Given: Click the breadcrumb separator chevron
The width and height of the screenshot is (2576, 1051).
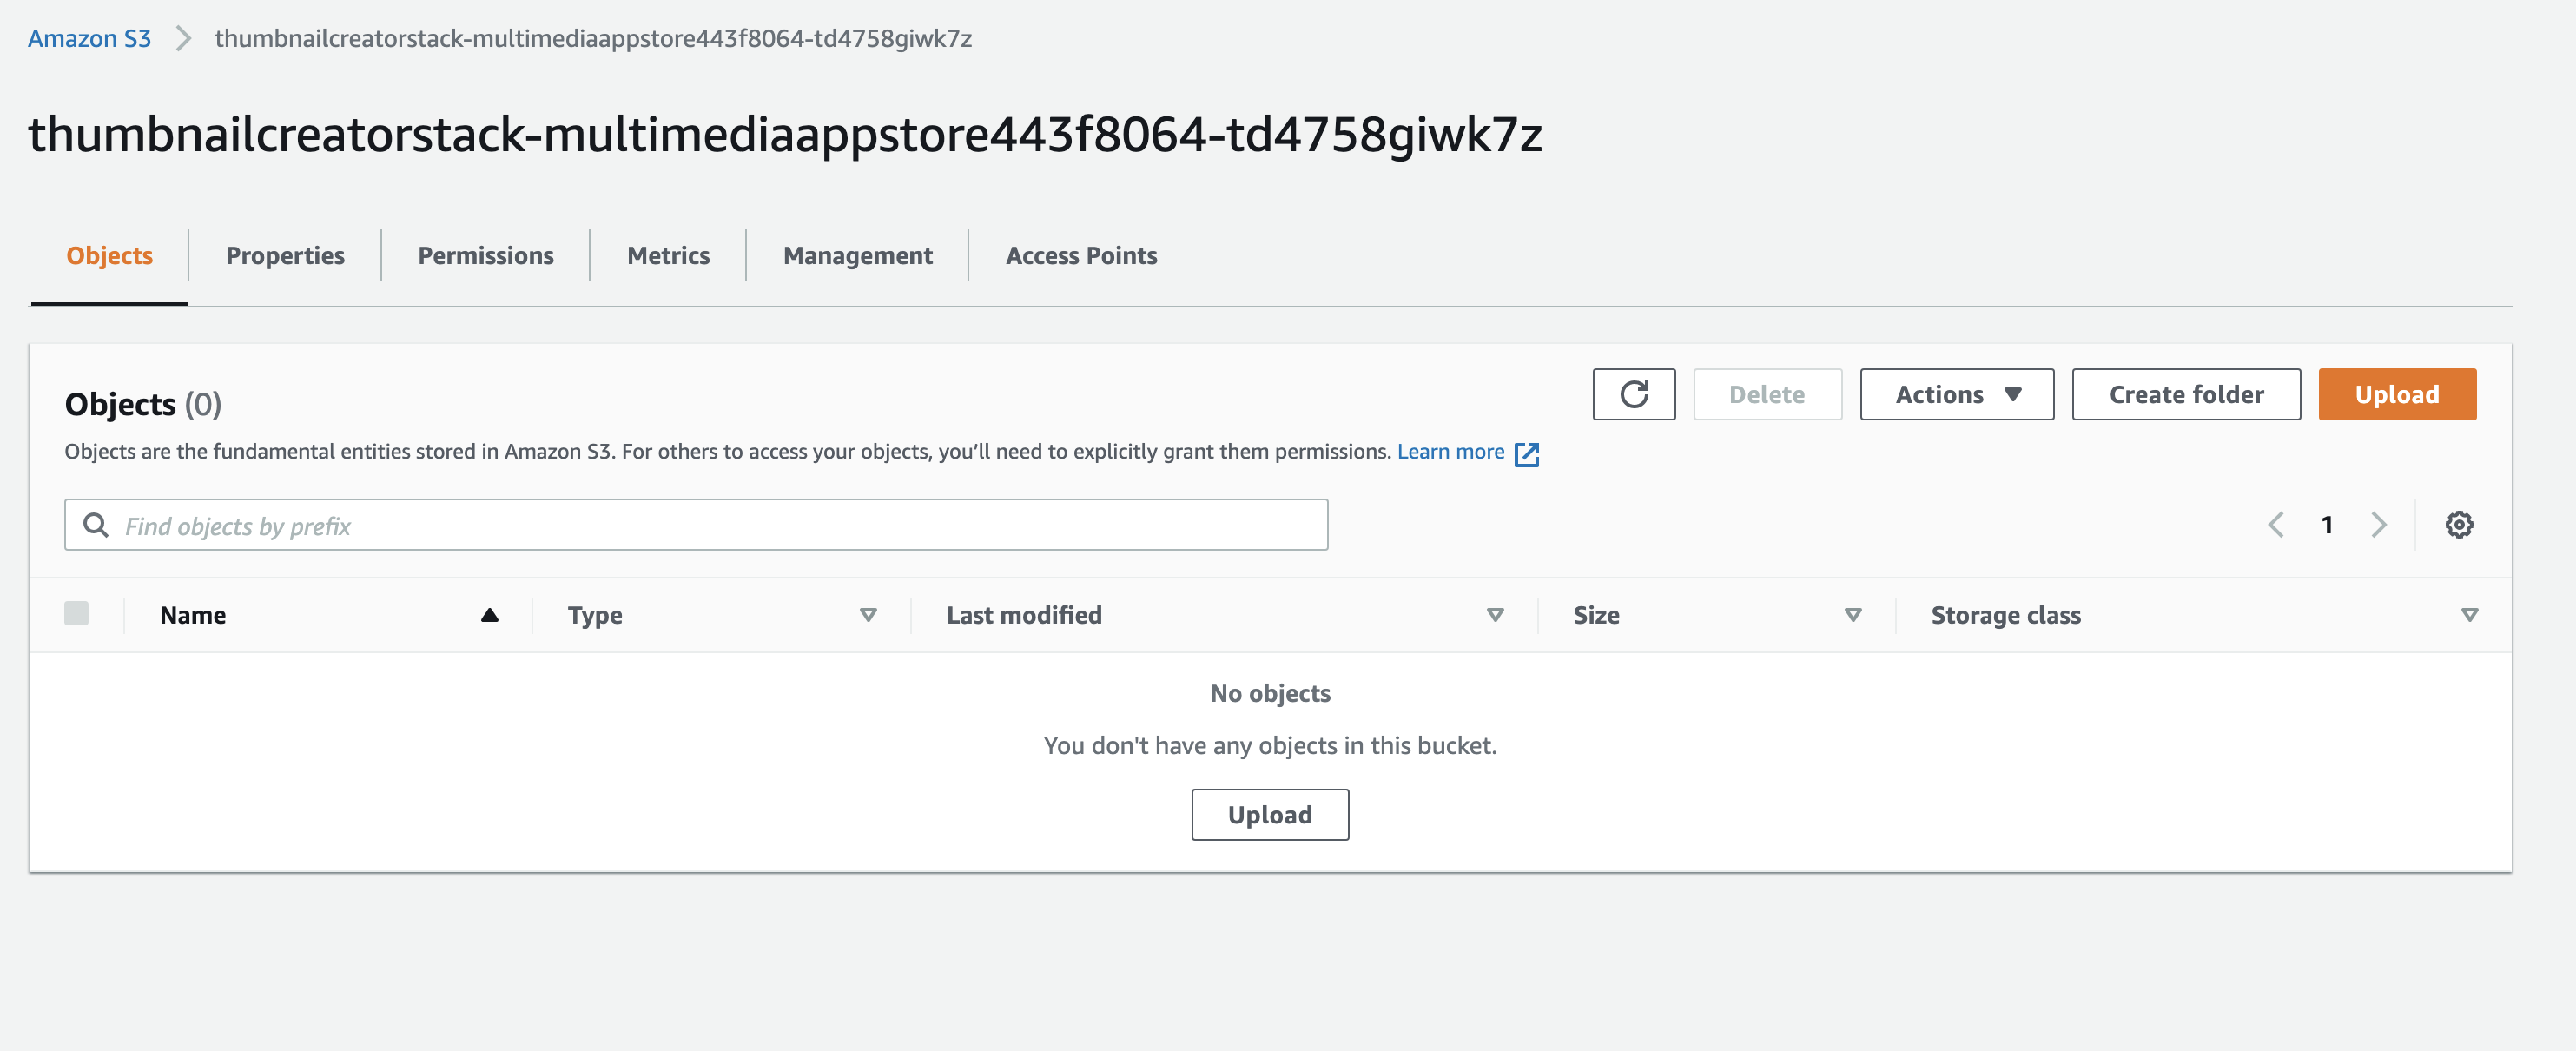Looking at the screenshot, I should pos(183,39).
